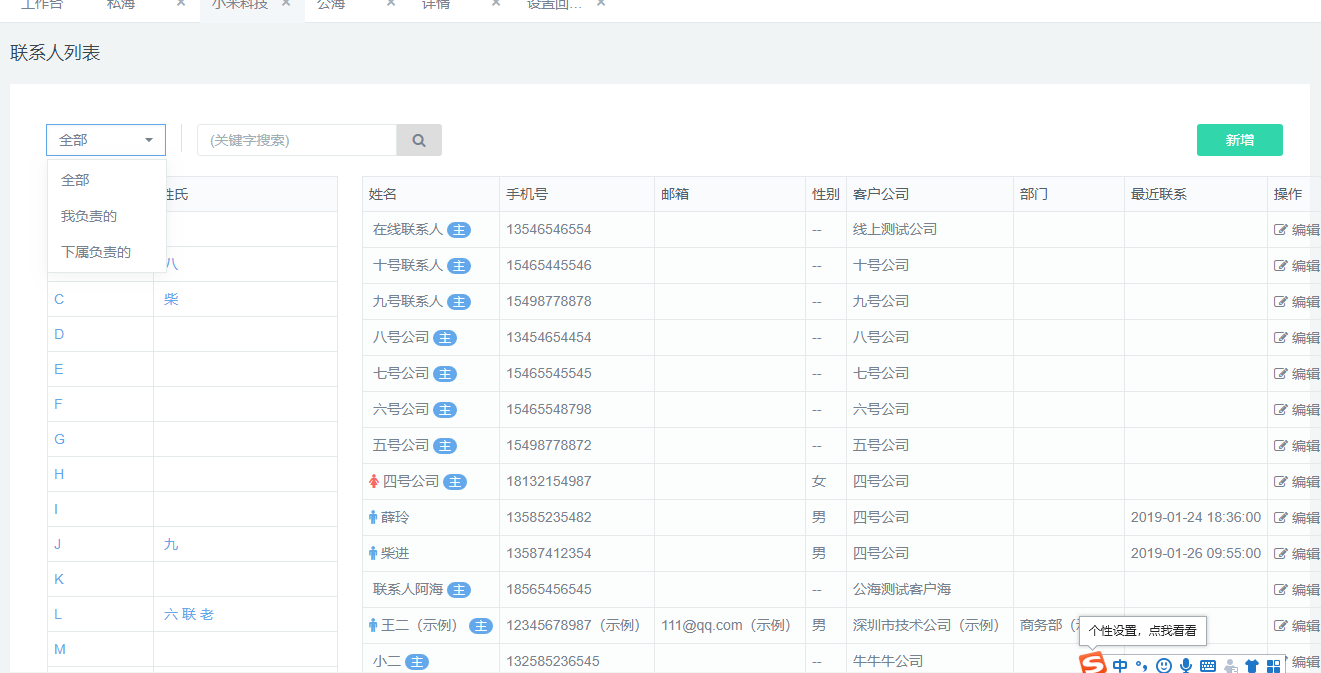Click the 最近联系 column header
Image resolution: width=1321 pixels, height=673 pixels.
pyautogui.click(x=1159, y=194)
